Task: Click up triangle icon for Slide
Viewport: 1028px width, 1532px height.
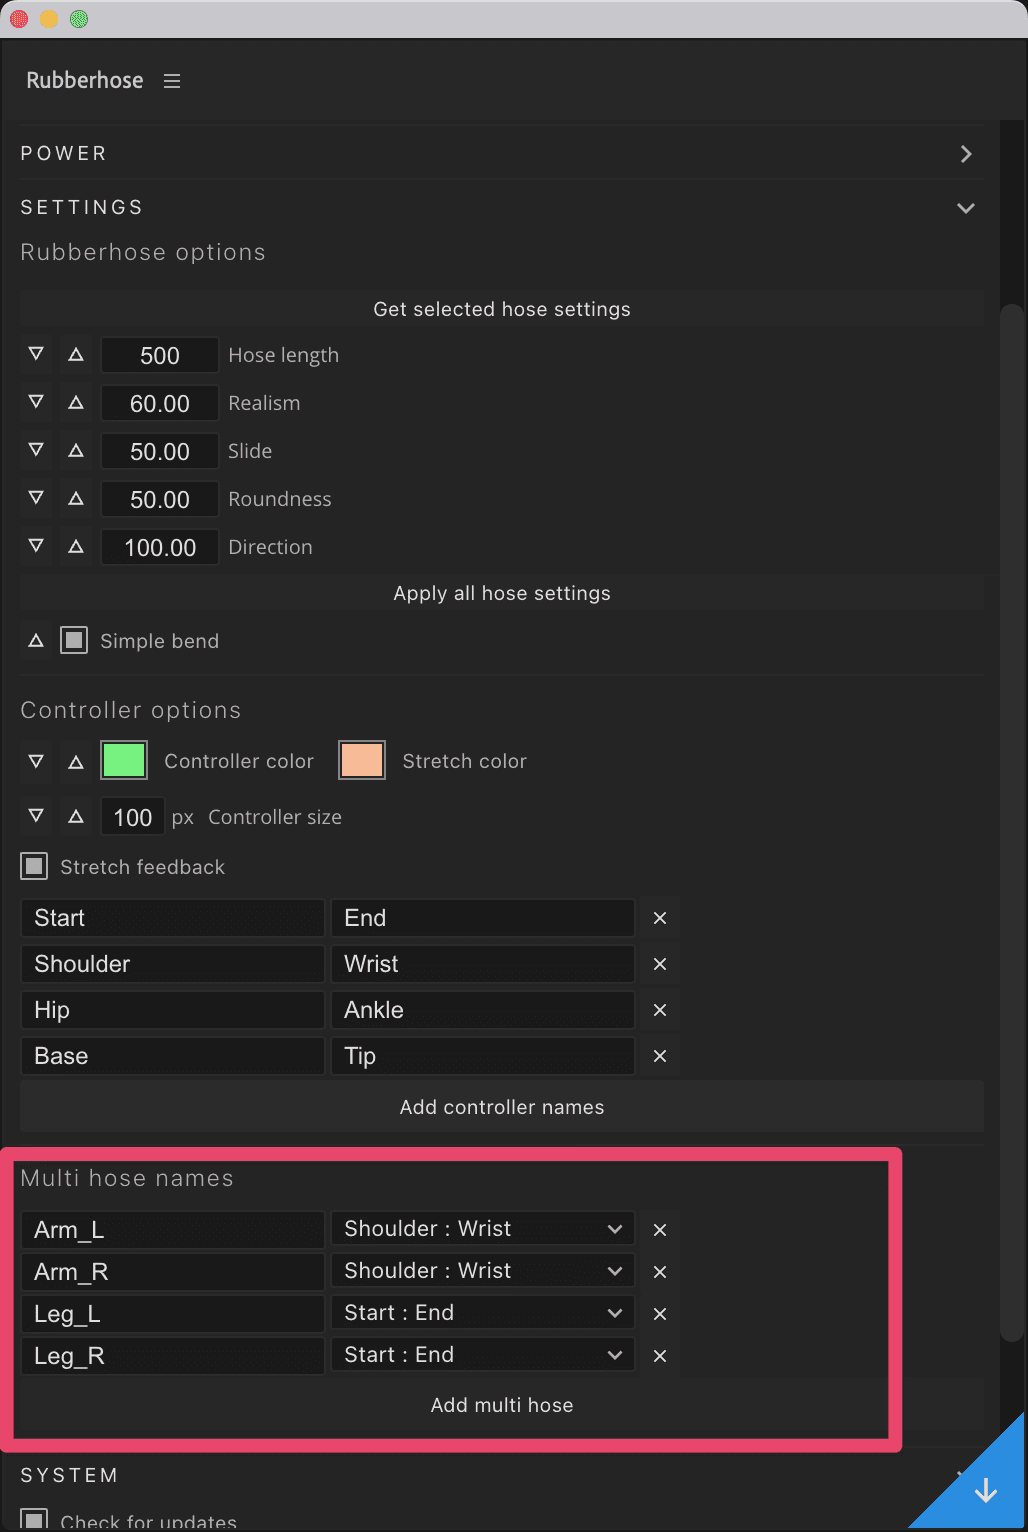Action: click(76, 450)
